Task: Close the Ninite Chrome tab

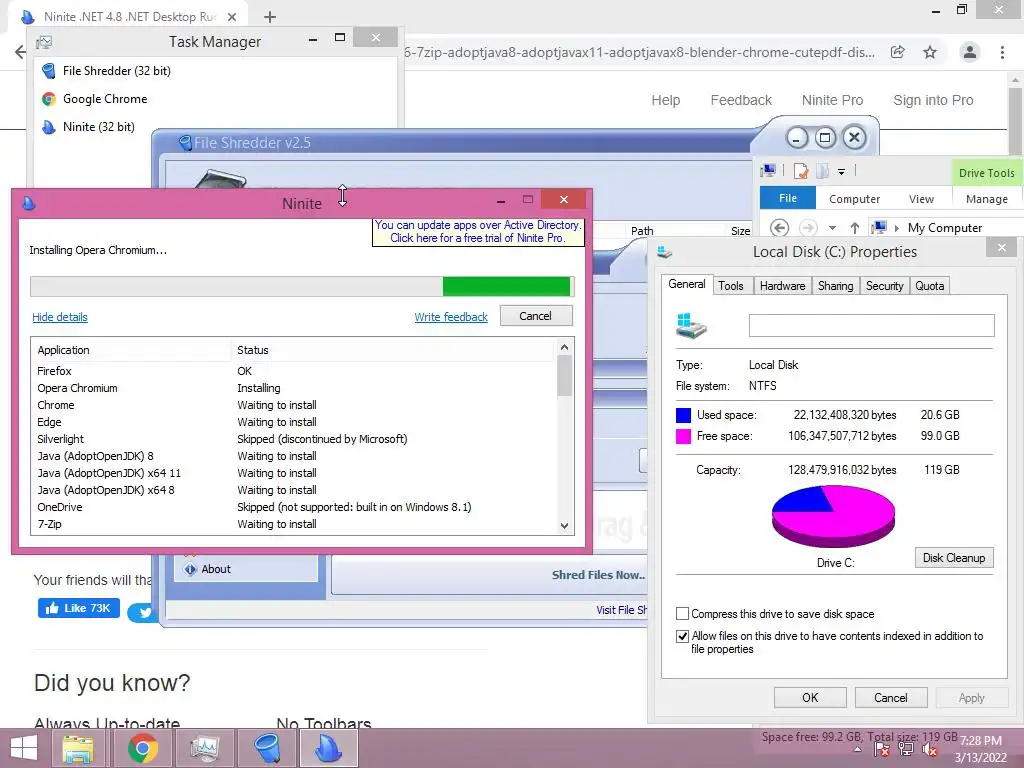Action: pyautogui.click(x=232, y=17)
